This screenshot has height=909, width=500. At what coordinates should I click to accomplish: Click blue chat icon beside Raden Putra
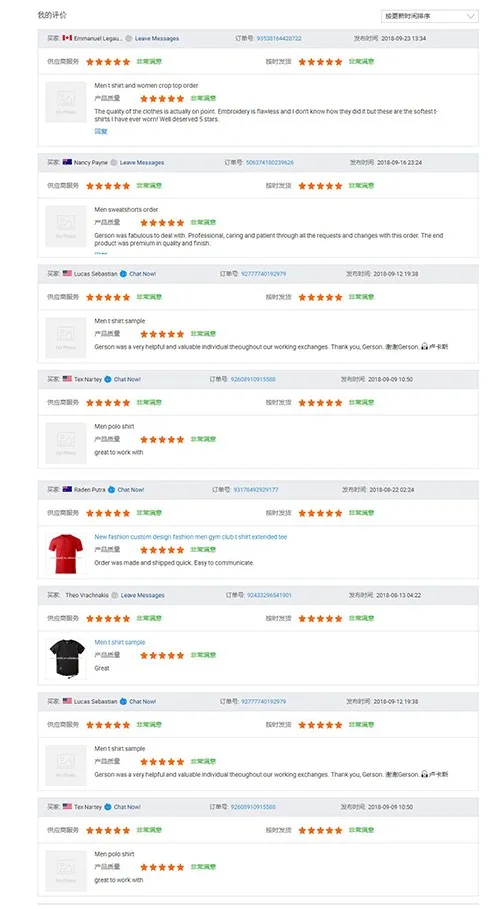tap(111, 489)
